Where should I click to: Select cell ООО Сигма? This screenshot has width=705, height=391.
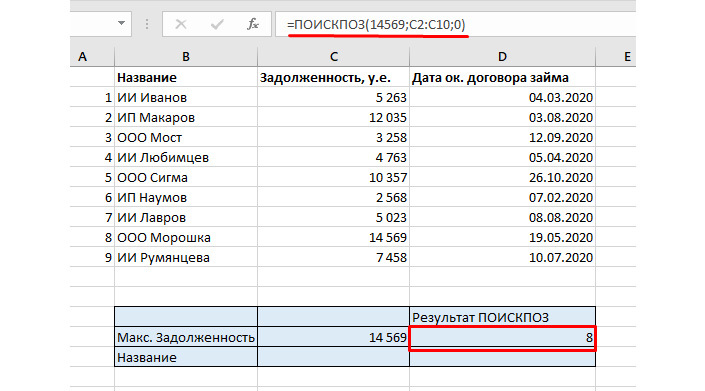pyautogui.click(x=186, y=177)
